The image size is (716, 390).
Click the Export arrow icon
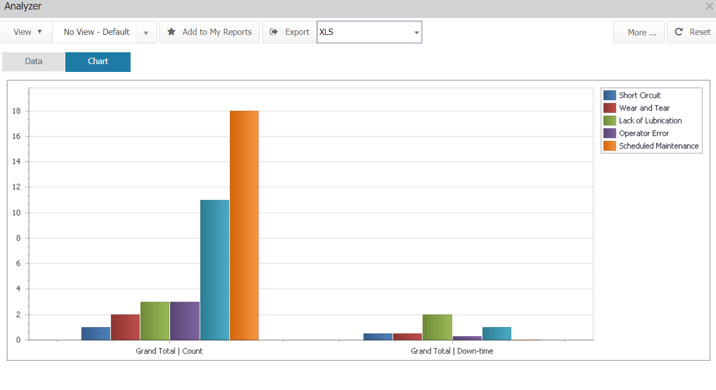[274, 32]
